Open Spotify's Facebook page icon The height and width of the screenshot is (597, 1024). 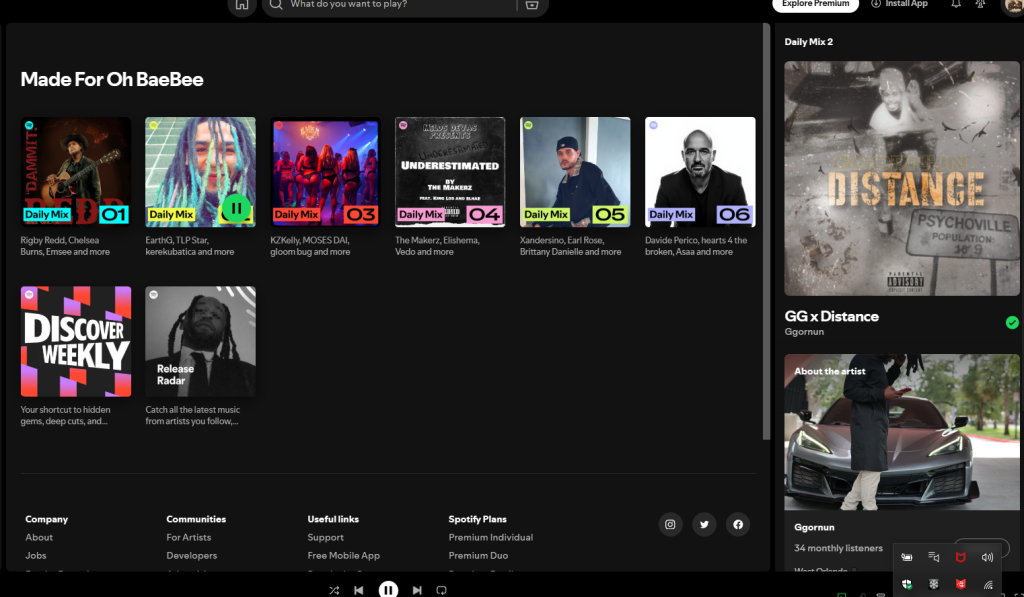pos(738,524)
